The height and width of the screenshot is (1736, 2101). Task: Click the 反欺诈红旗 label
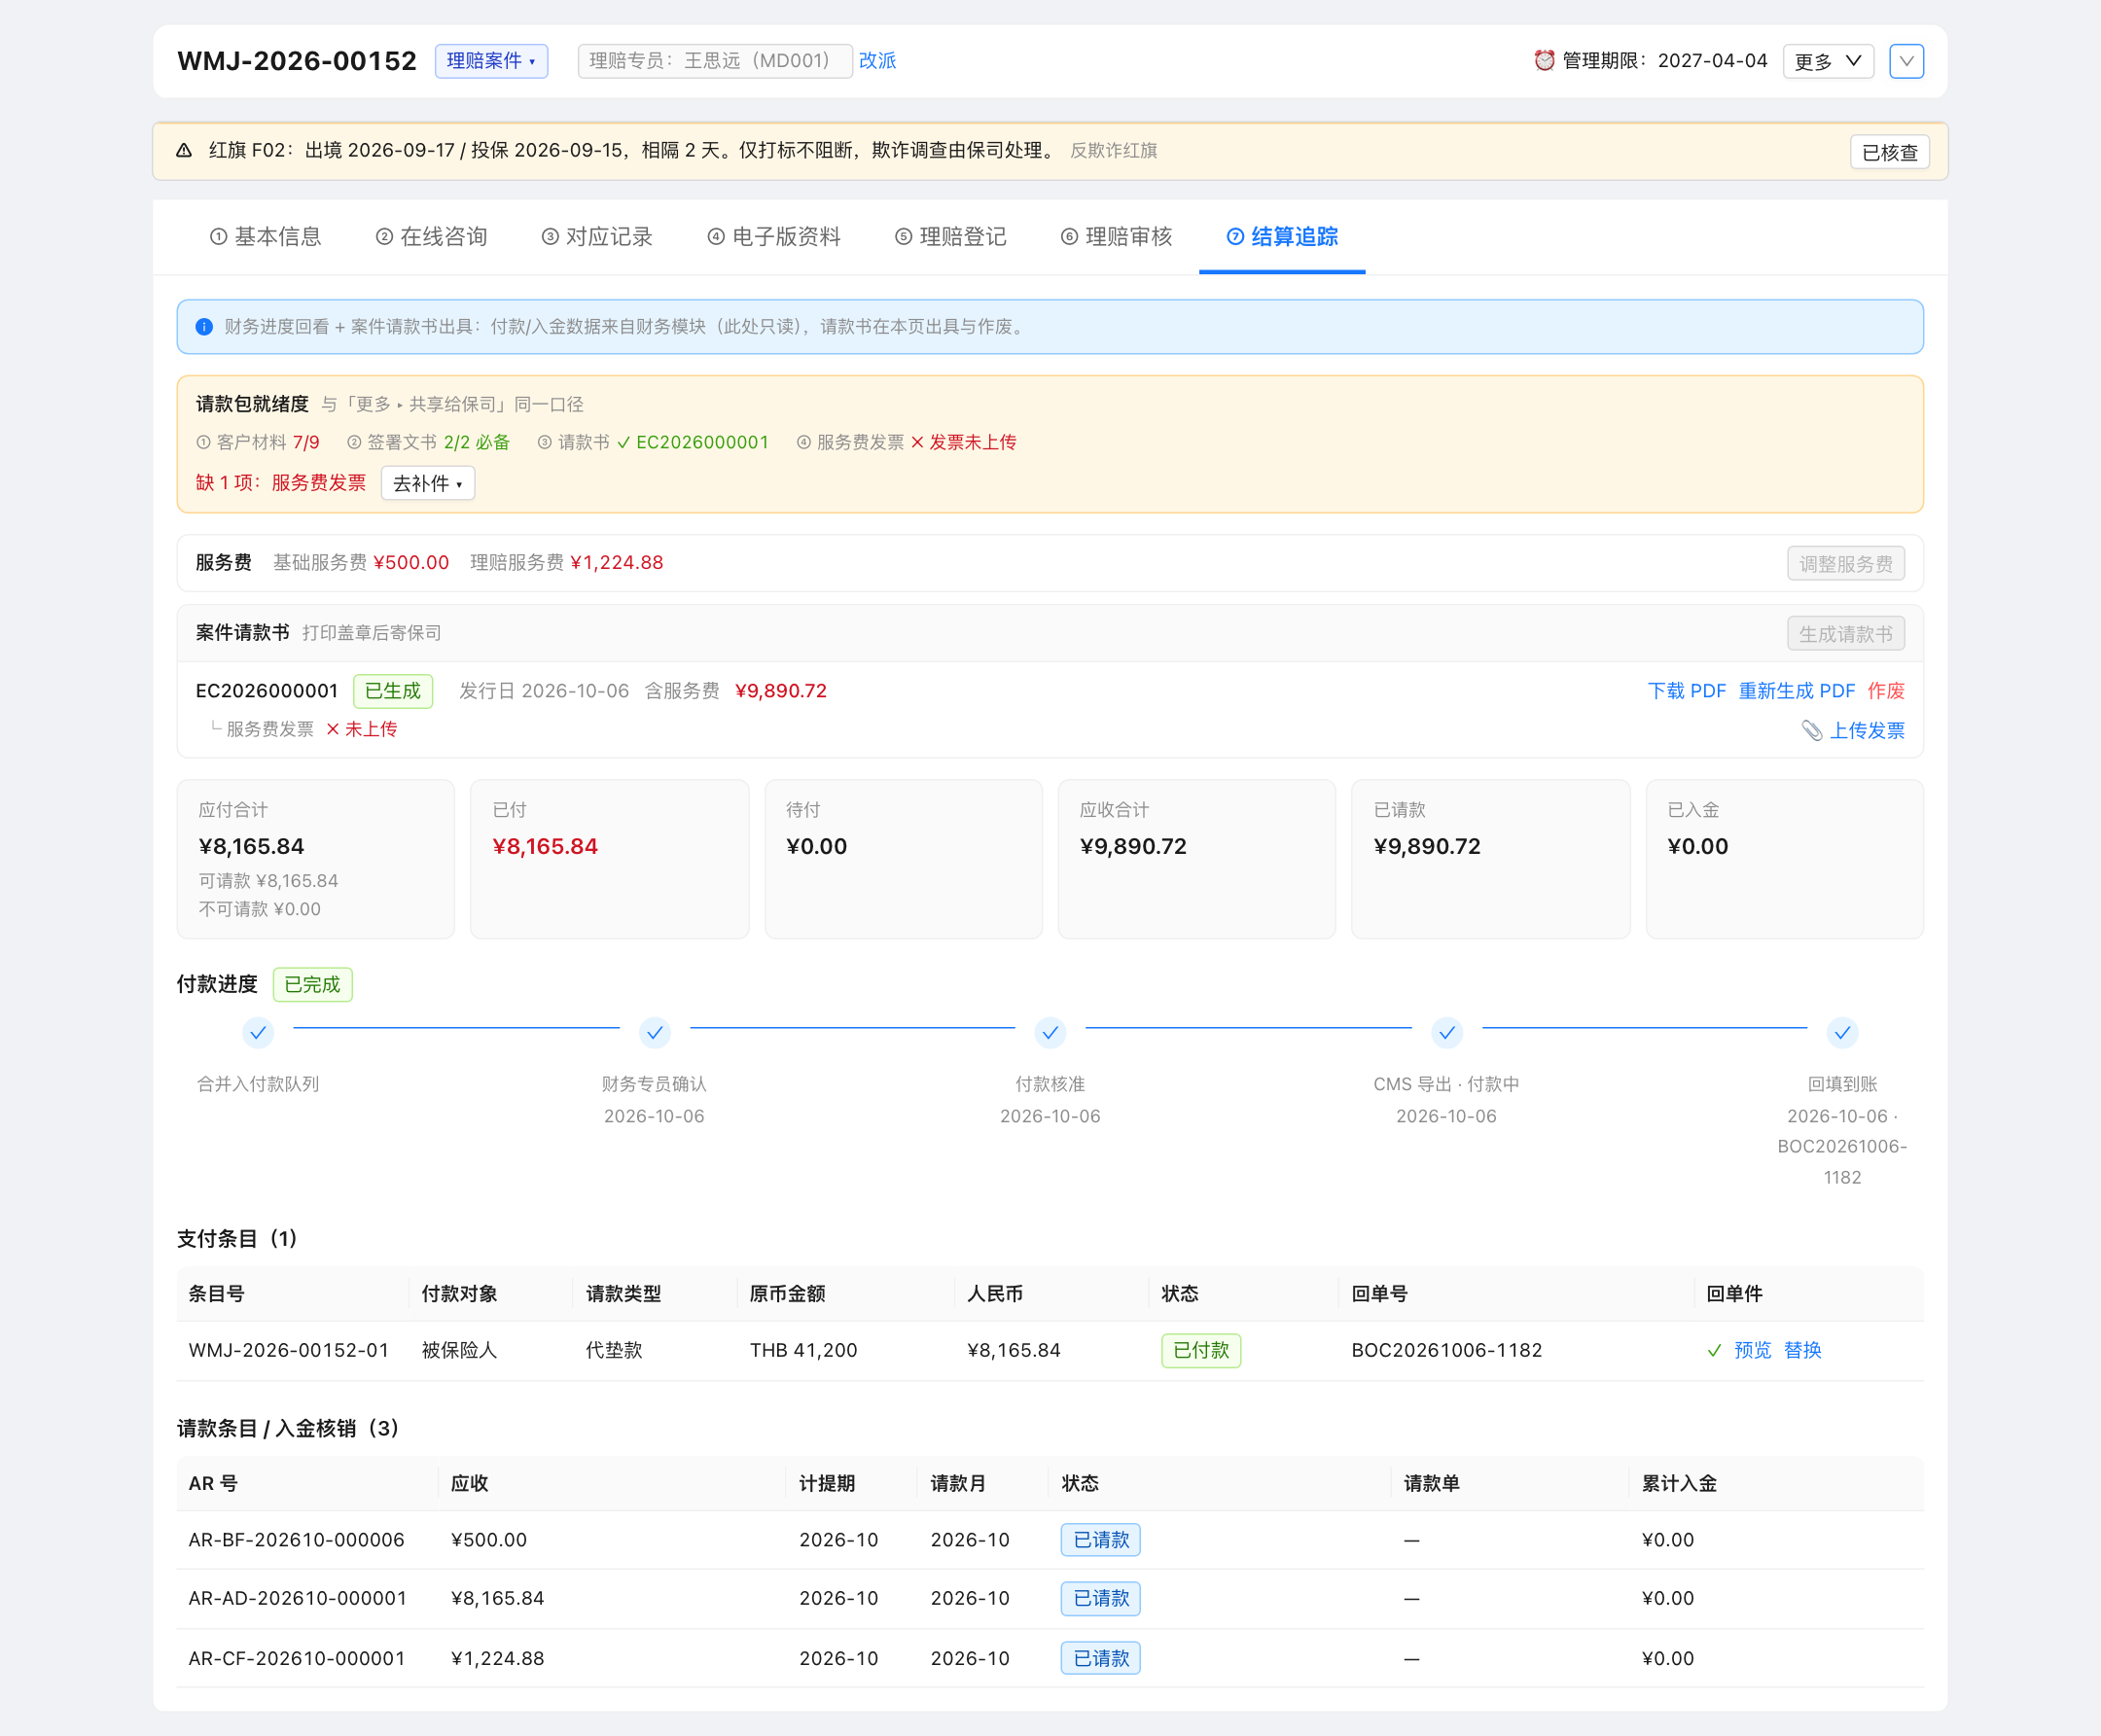tap(1113, 151)
